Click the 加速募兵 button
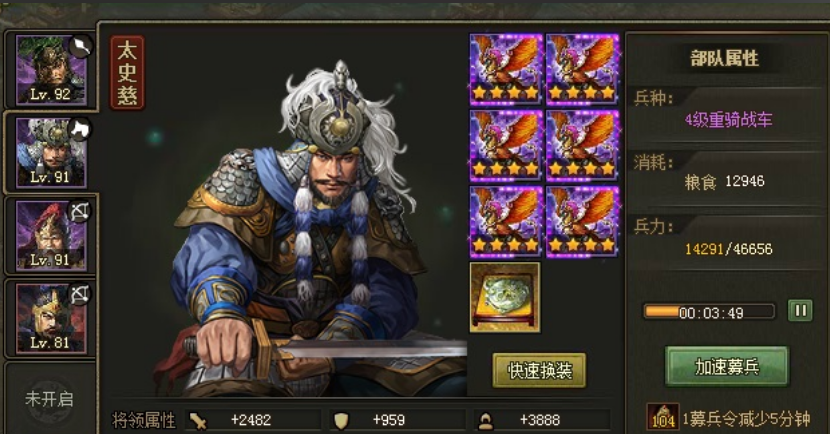Image resolution: width=830 pixels, height=434 pixels. click(727, 366)
